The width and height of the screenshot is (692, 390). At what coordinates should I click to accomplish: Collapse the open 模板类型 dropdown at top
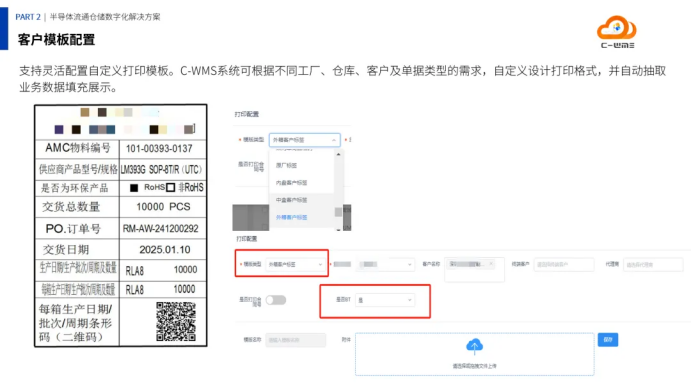(x=305, y=140)
